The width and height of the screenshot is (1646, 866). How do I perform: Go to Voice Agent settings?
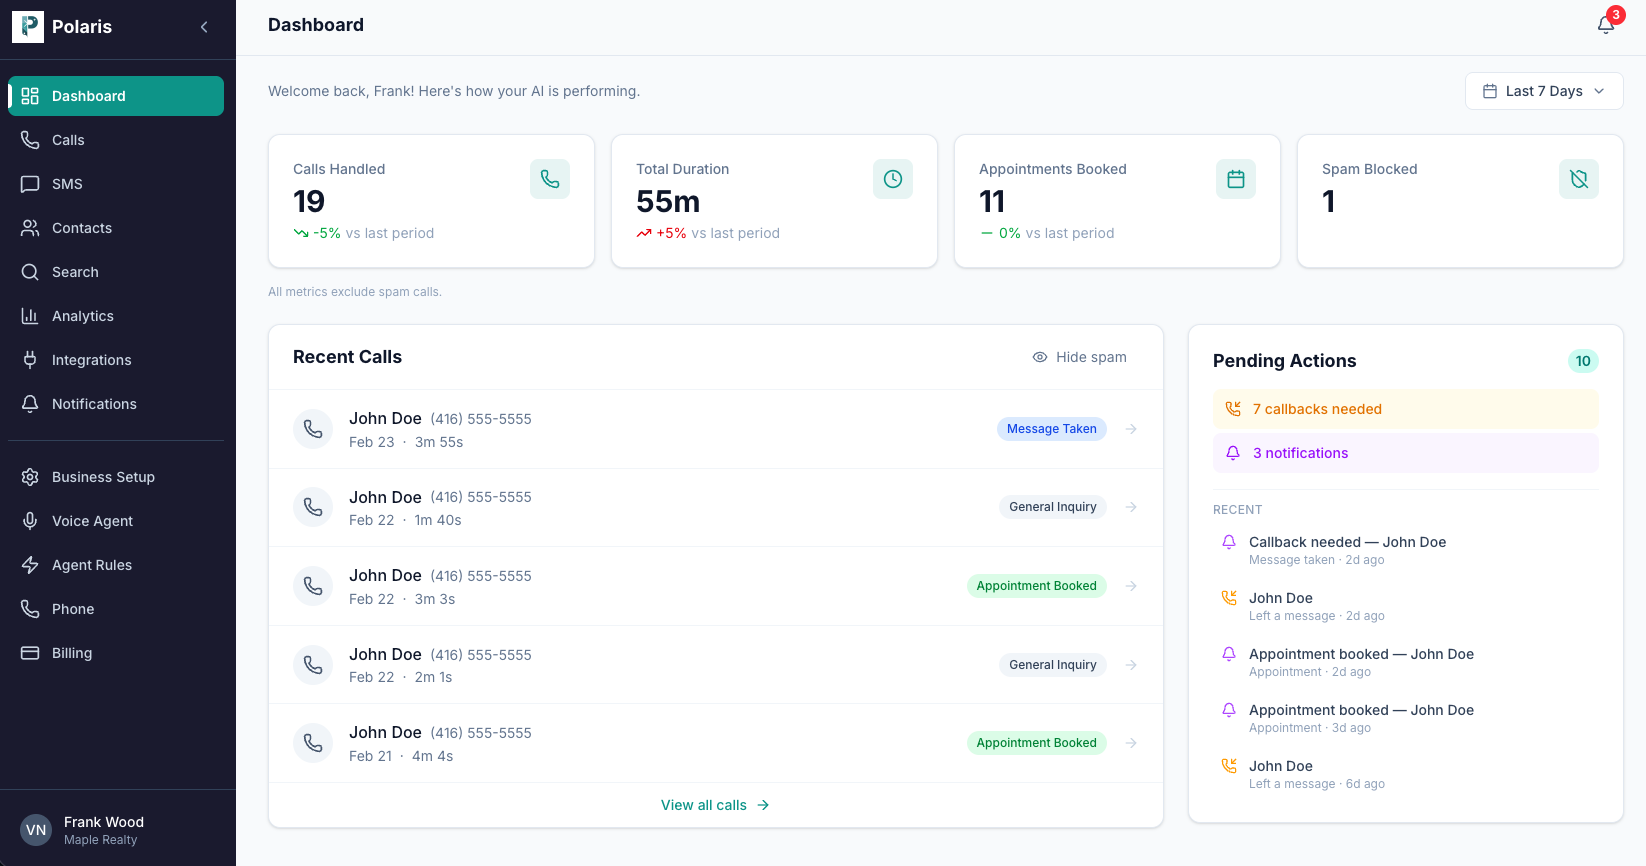coord(92,521)
